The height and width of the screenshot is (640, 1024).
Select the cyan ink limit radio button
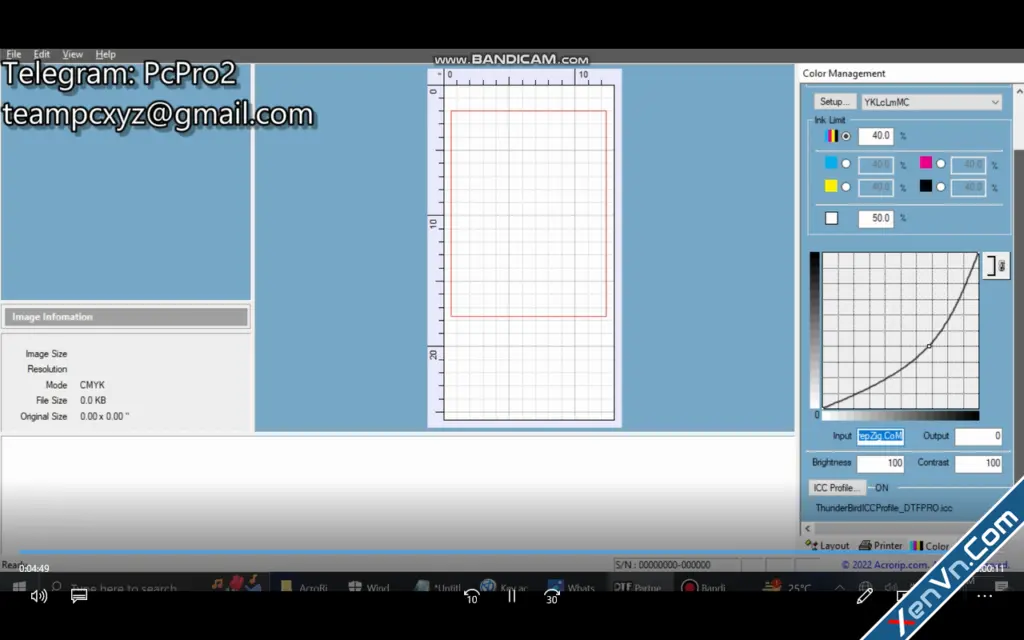[x=846, y=164]
